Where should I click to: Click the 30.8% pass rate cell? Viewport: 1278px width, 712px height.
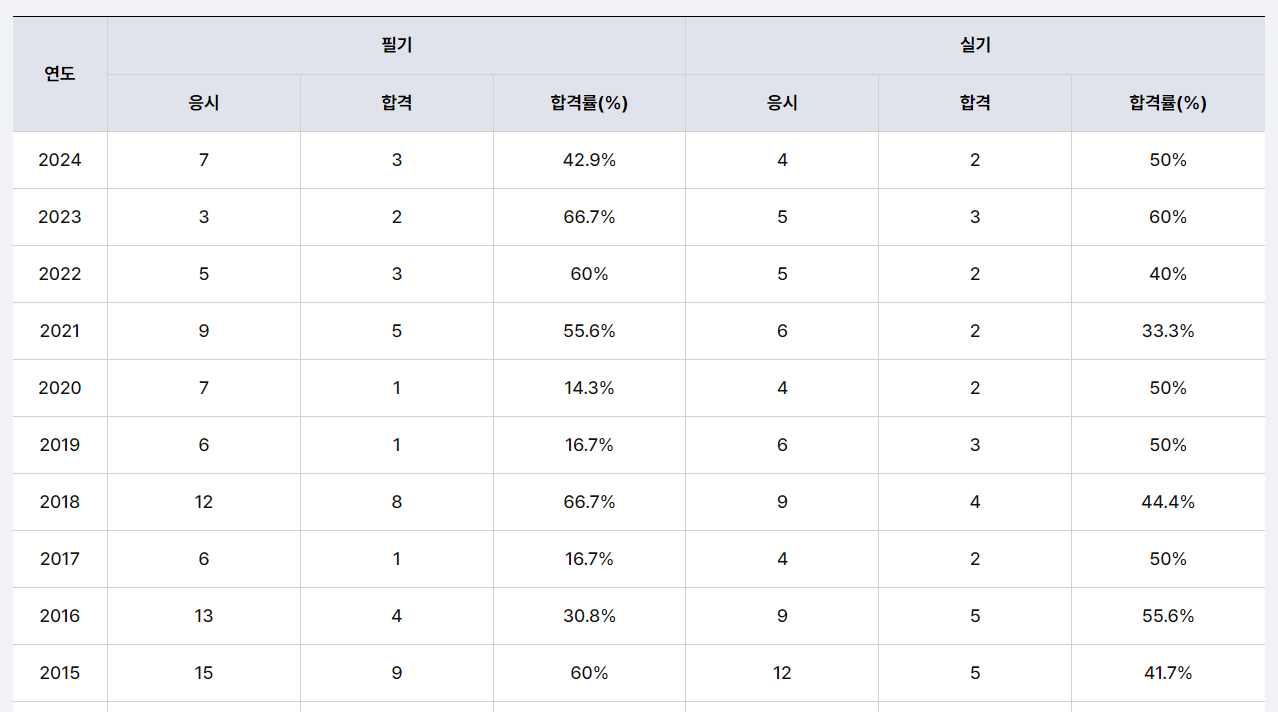589,616
